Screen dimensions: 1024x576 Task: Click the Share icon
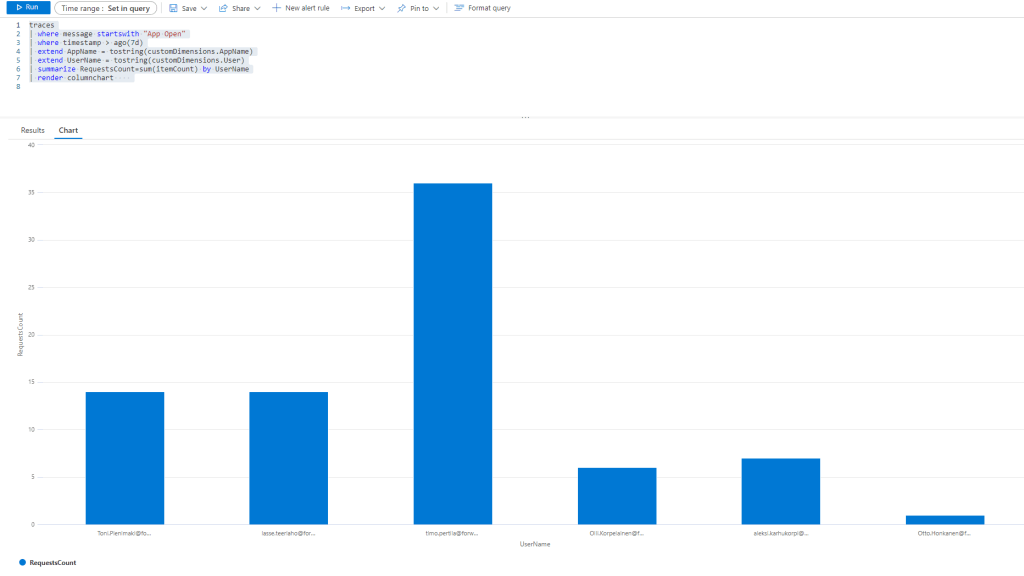click(223, 8)
